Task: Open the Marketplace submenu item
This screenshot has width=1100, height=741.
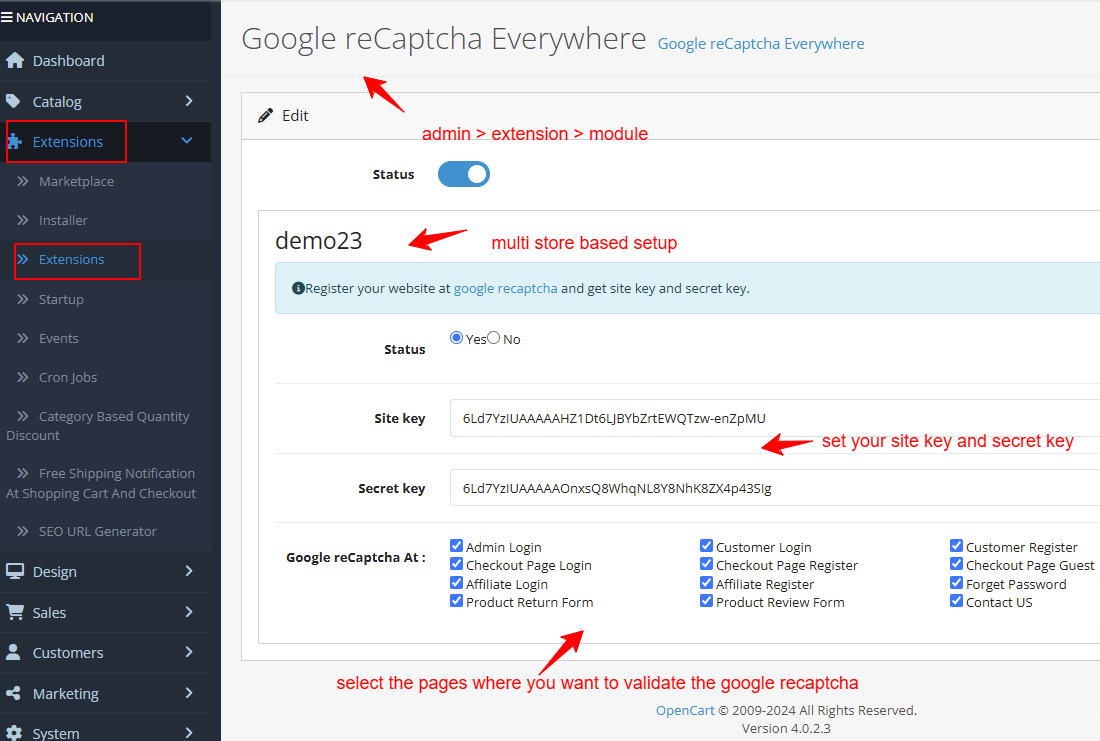Action: [105, 181]
